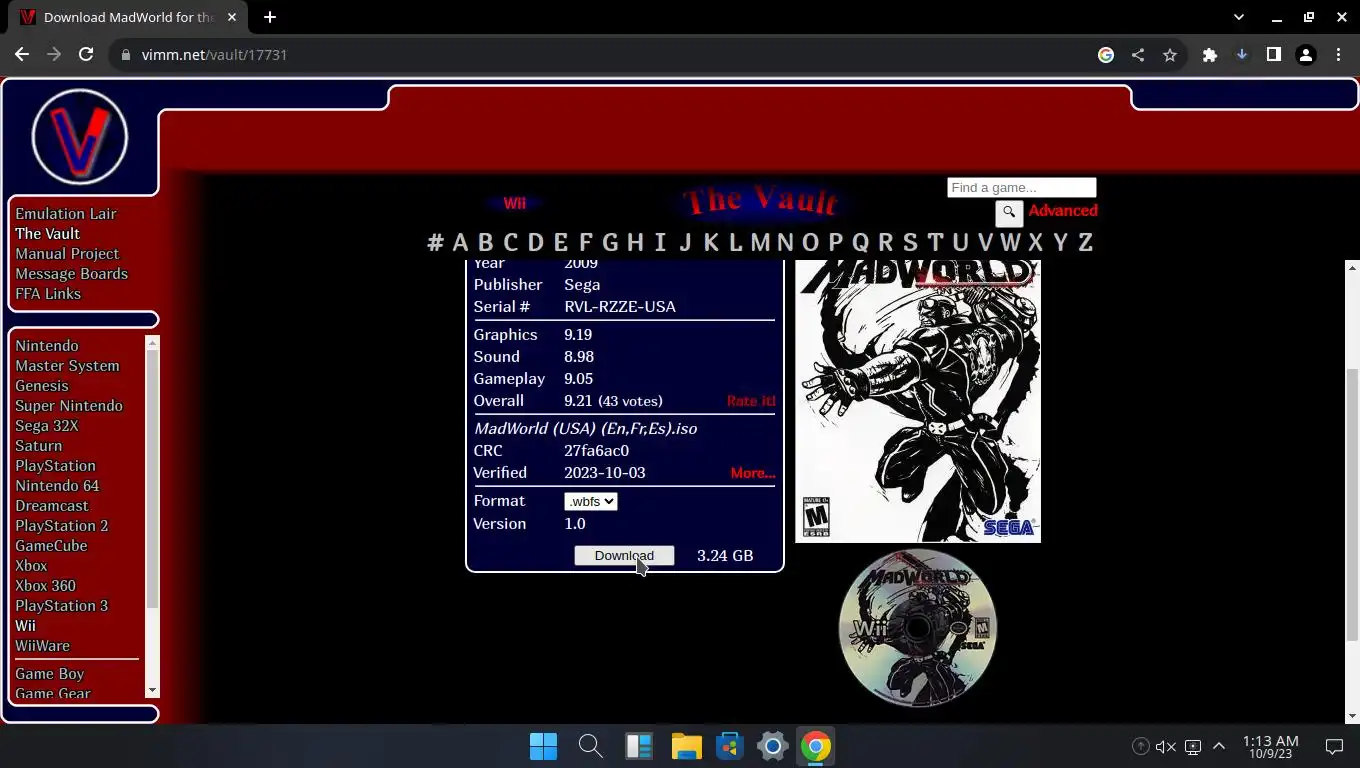Image resolution: width=1360 pixels, height=768 pixels.
Task: Select Game Boy console
Action: [49, 674]
